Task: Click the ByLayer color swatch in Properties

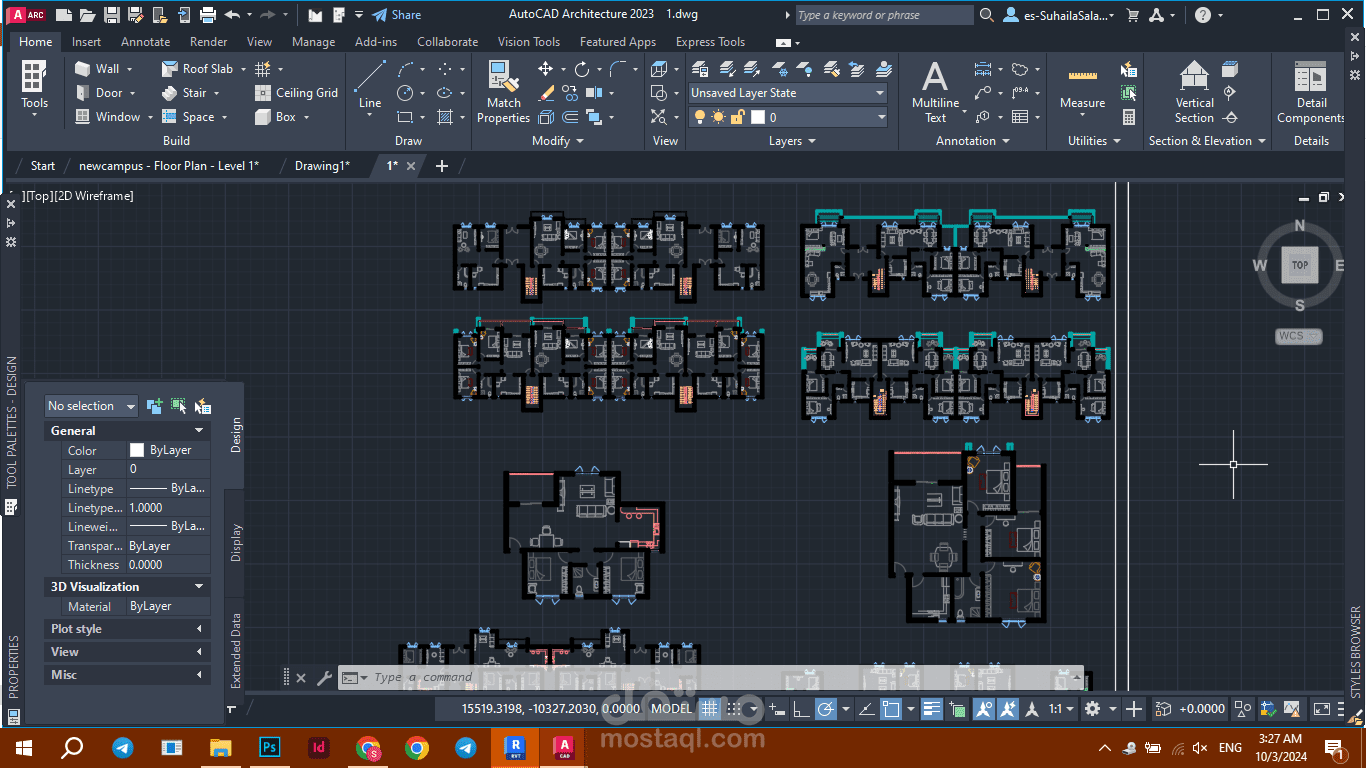Action: point(137,451)
